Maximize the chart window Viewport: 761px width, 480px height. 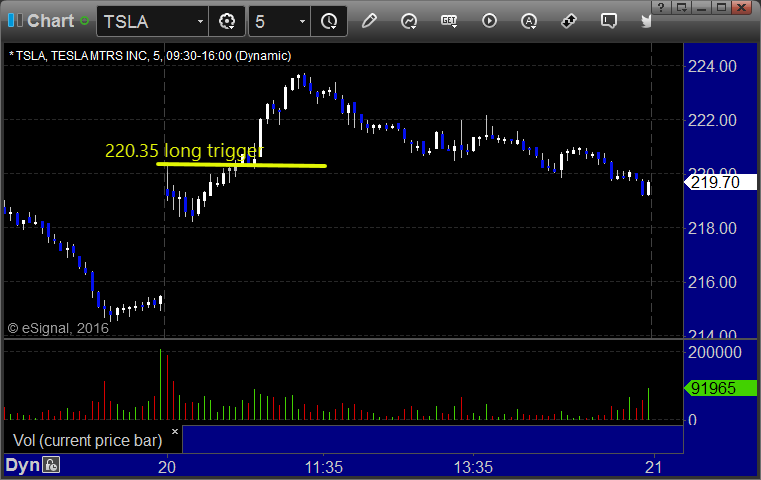[x=722, y=7]
